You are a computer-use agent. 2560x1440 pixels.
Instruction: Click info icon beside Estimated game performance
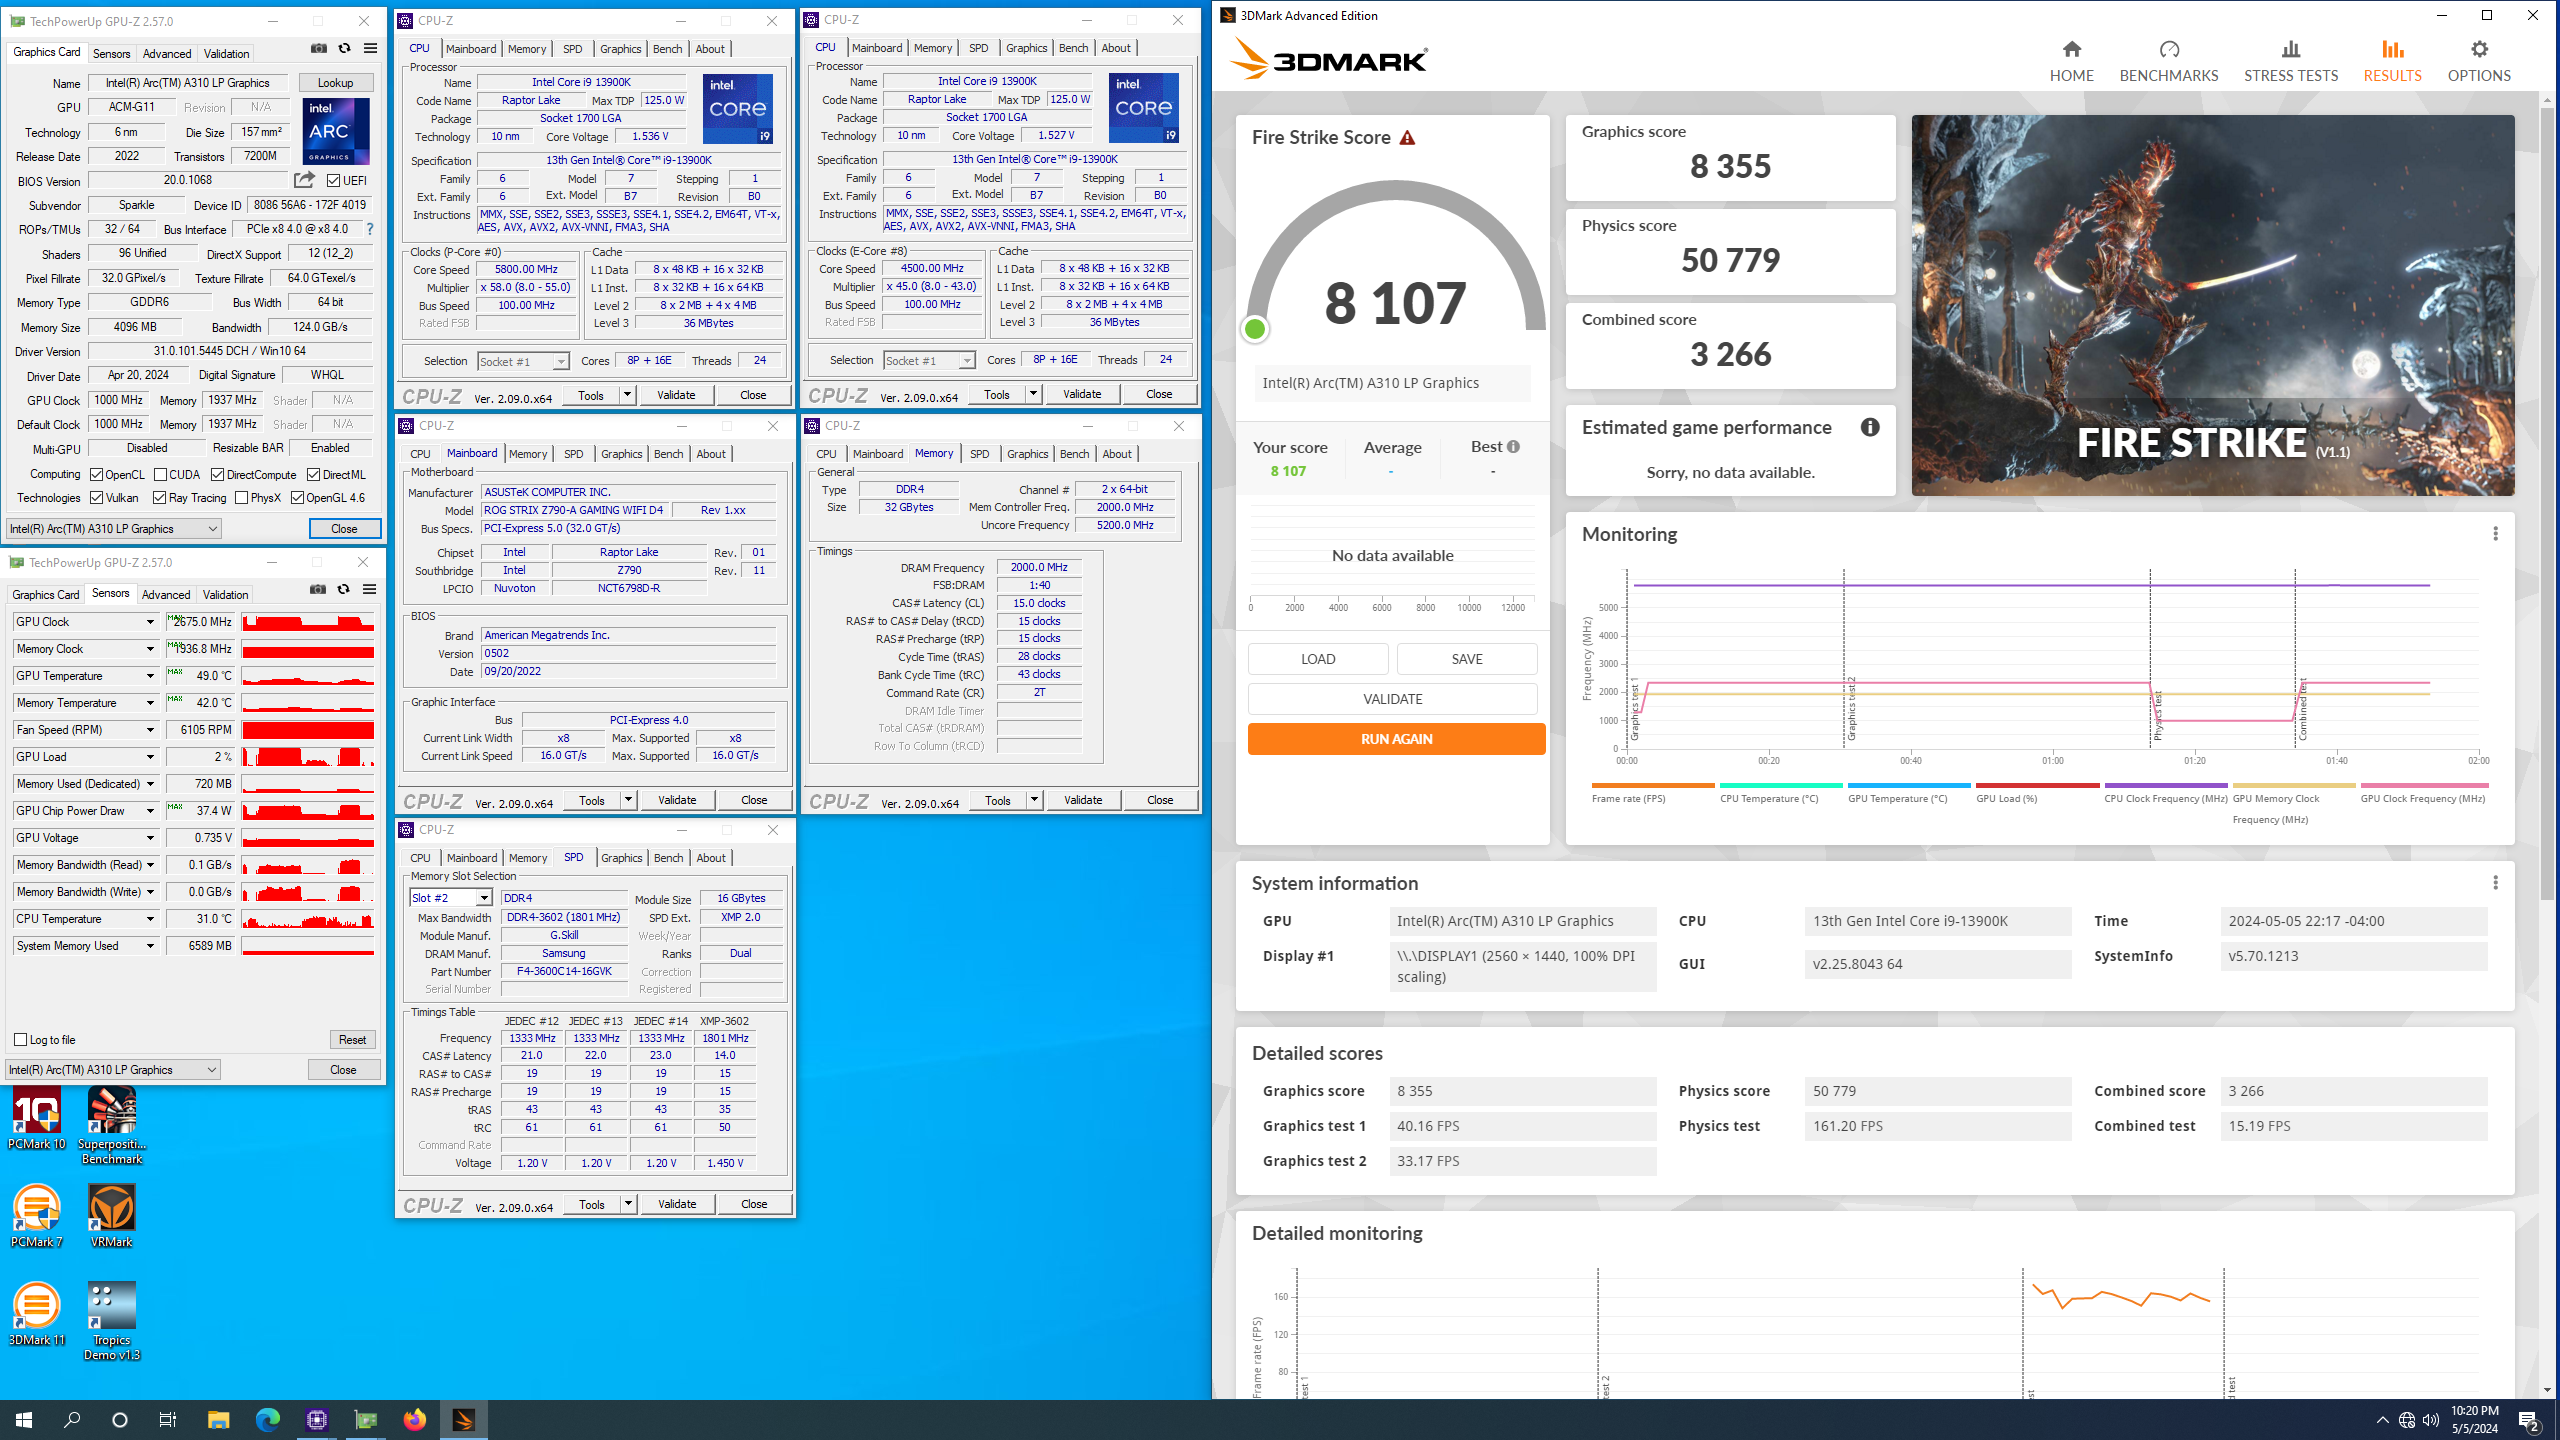(x=1869, y=428)
